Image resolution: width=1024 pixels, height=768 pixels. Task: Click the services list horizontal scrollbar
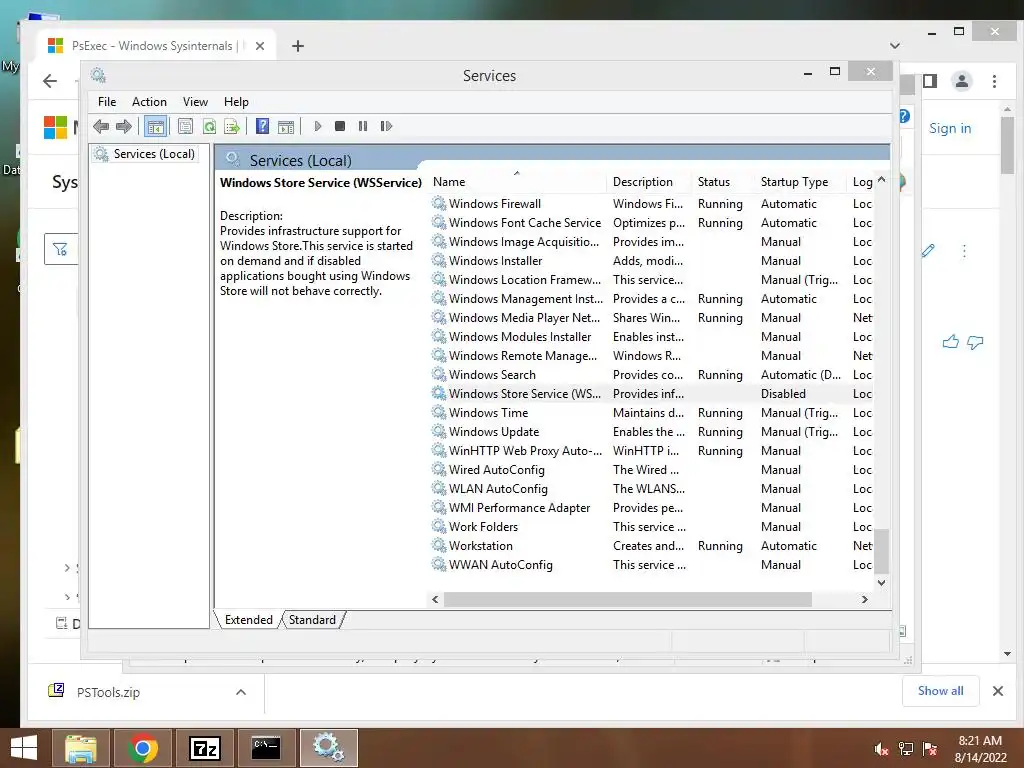pyautogui.click(x=627, y=599)
